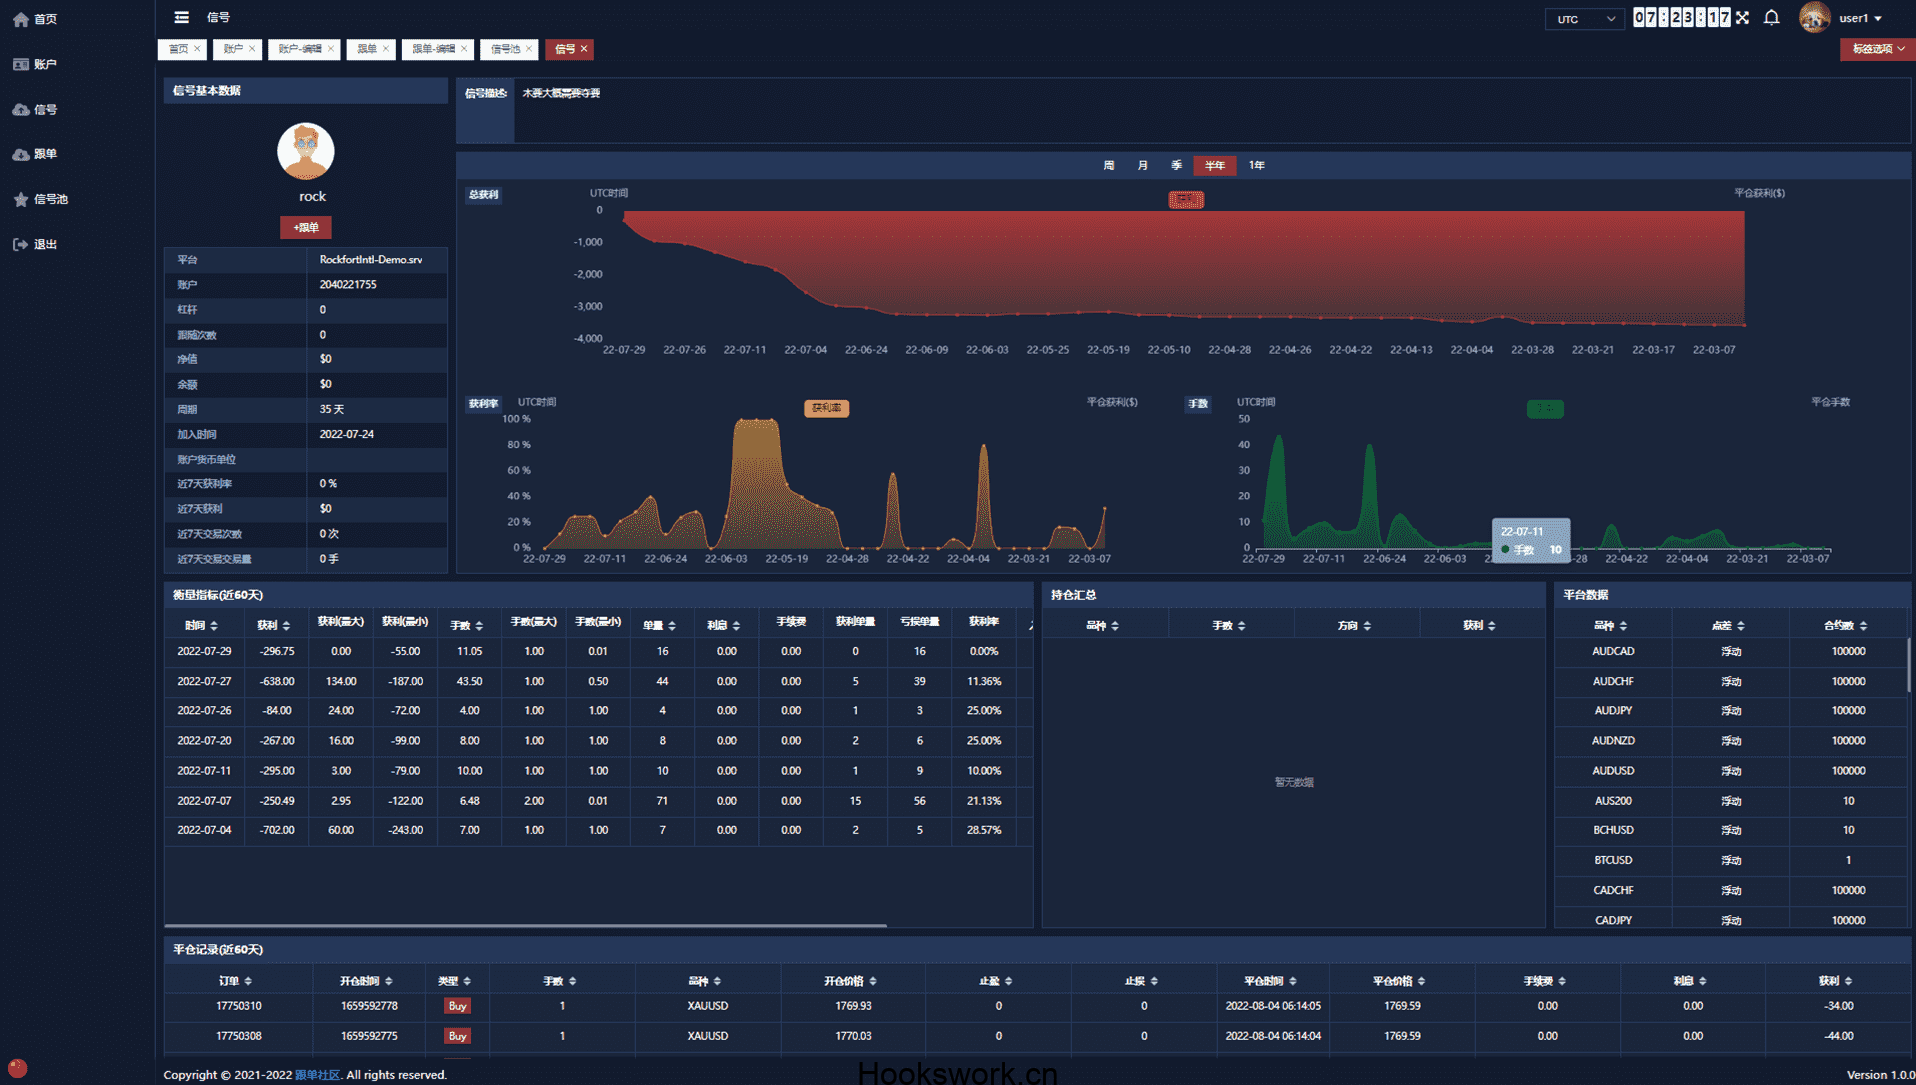Click the red circle icon at bottom-left corner
The width and height of the screenshot is (1916, 1085).
17,1068
